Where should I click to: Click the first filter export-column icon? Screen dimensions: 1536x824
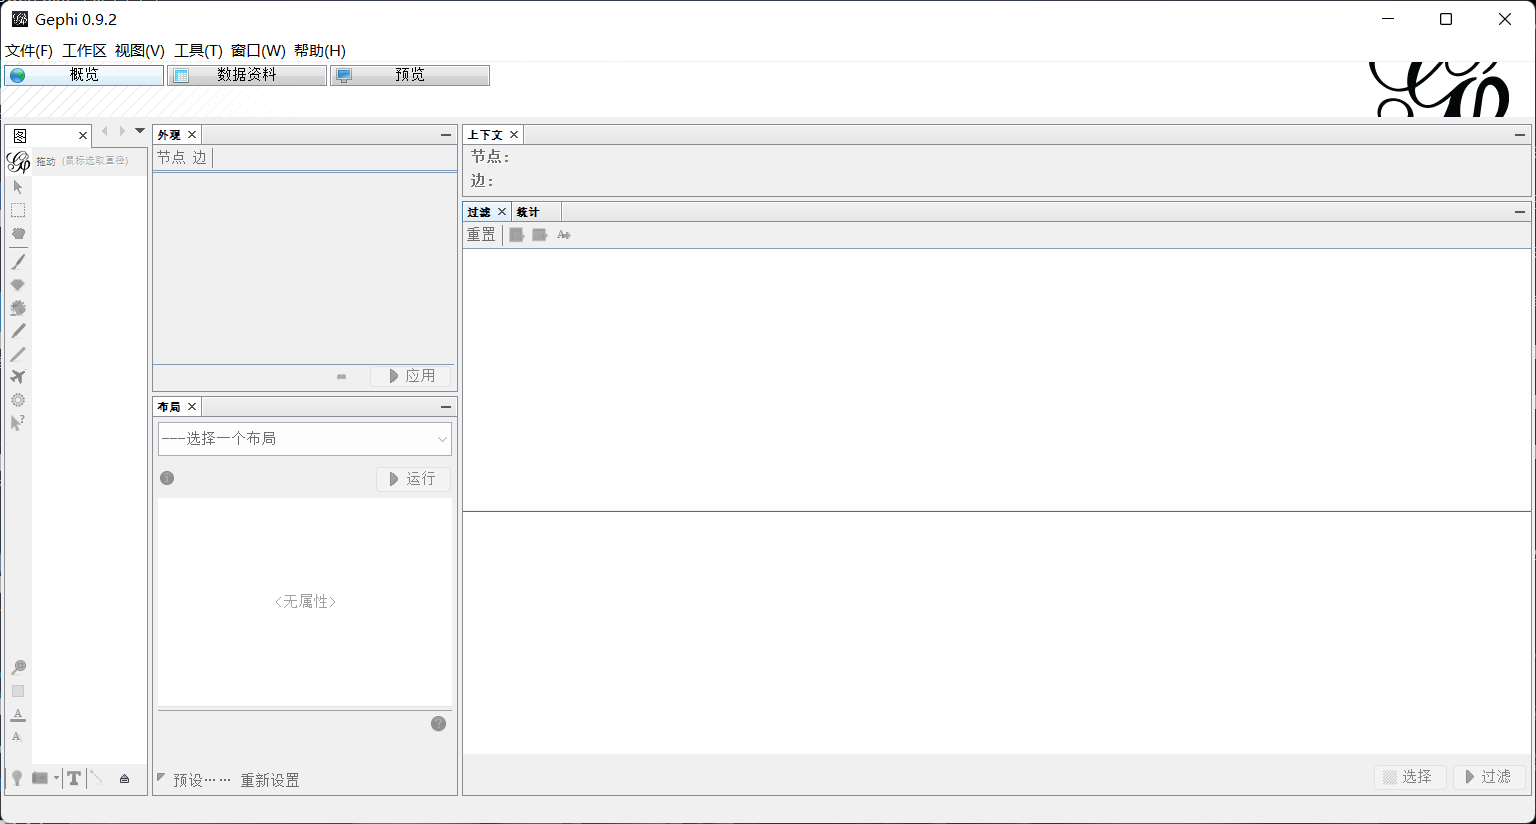point(517,235)
